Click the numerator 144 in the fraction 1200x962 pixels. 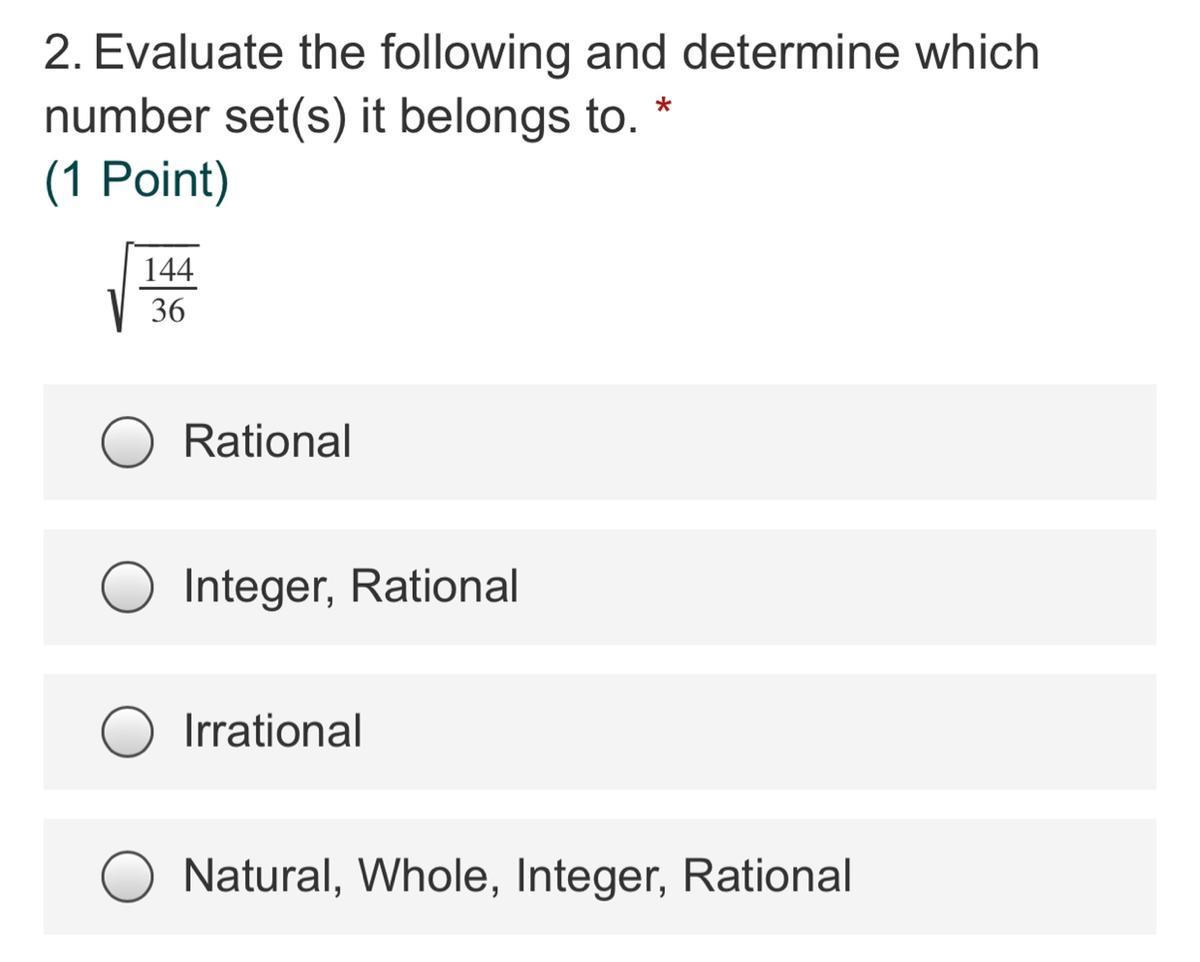click(168, 270)
